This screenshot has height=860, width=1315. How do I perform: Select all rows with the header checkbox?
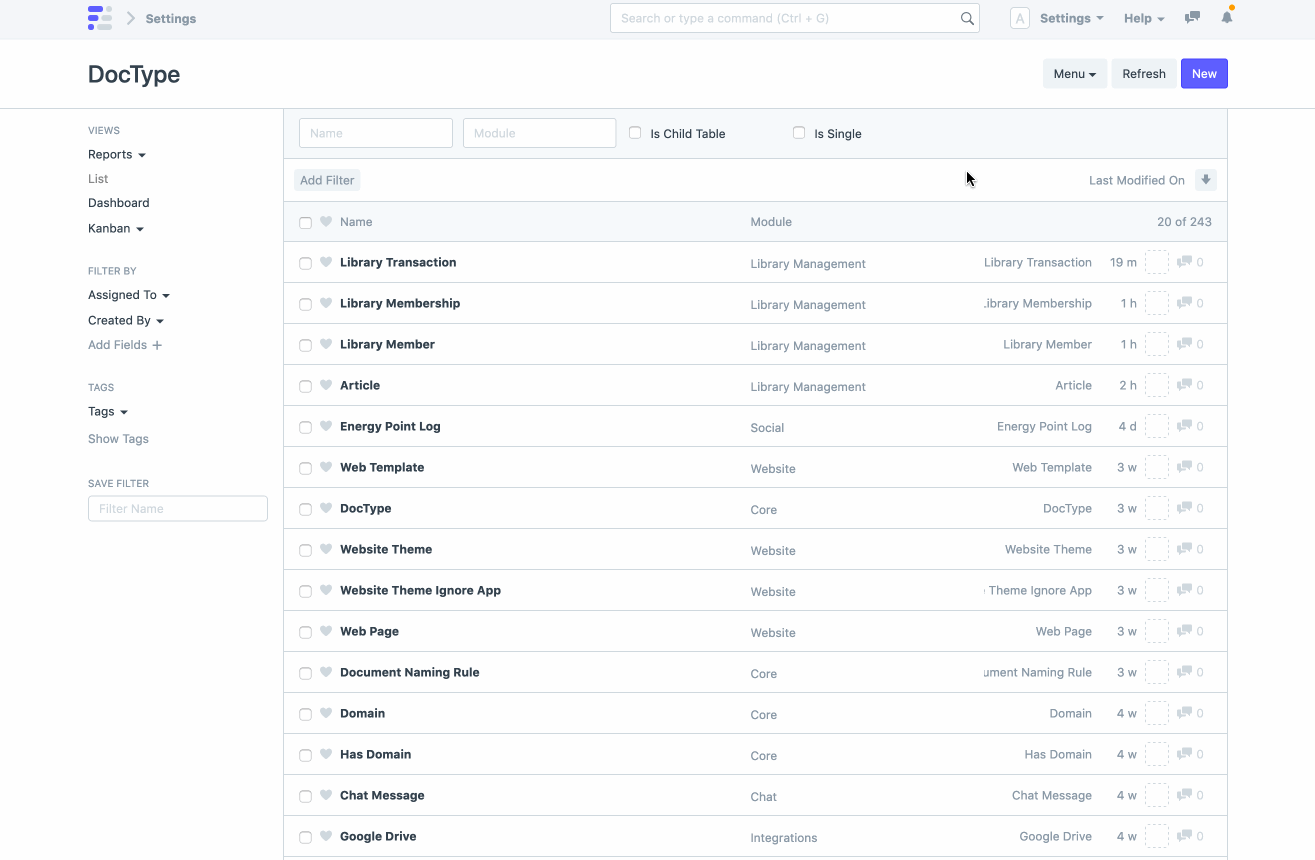[x=305, y=222]
